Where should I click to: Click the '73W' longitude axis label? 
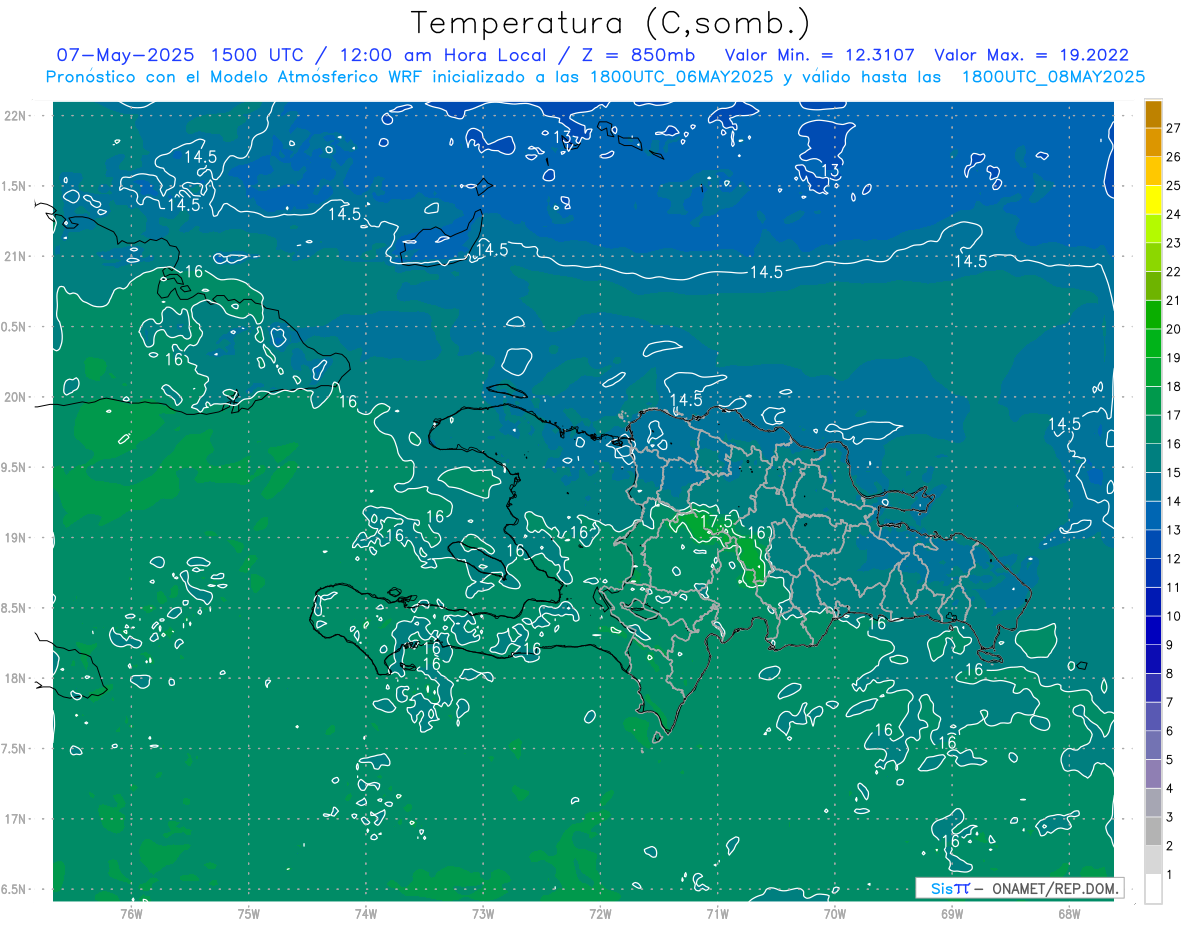click(483, 913)
